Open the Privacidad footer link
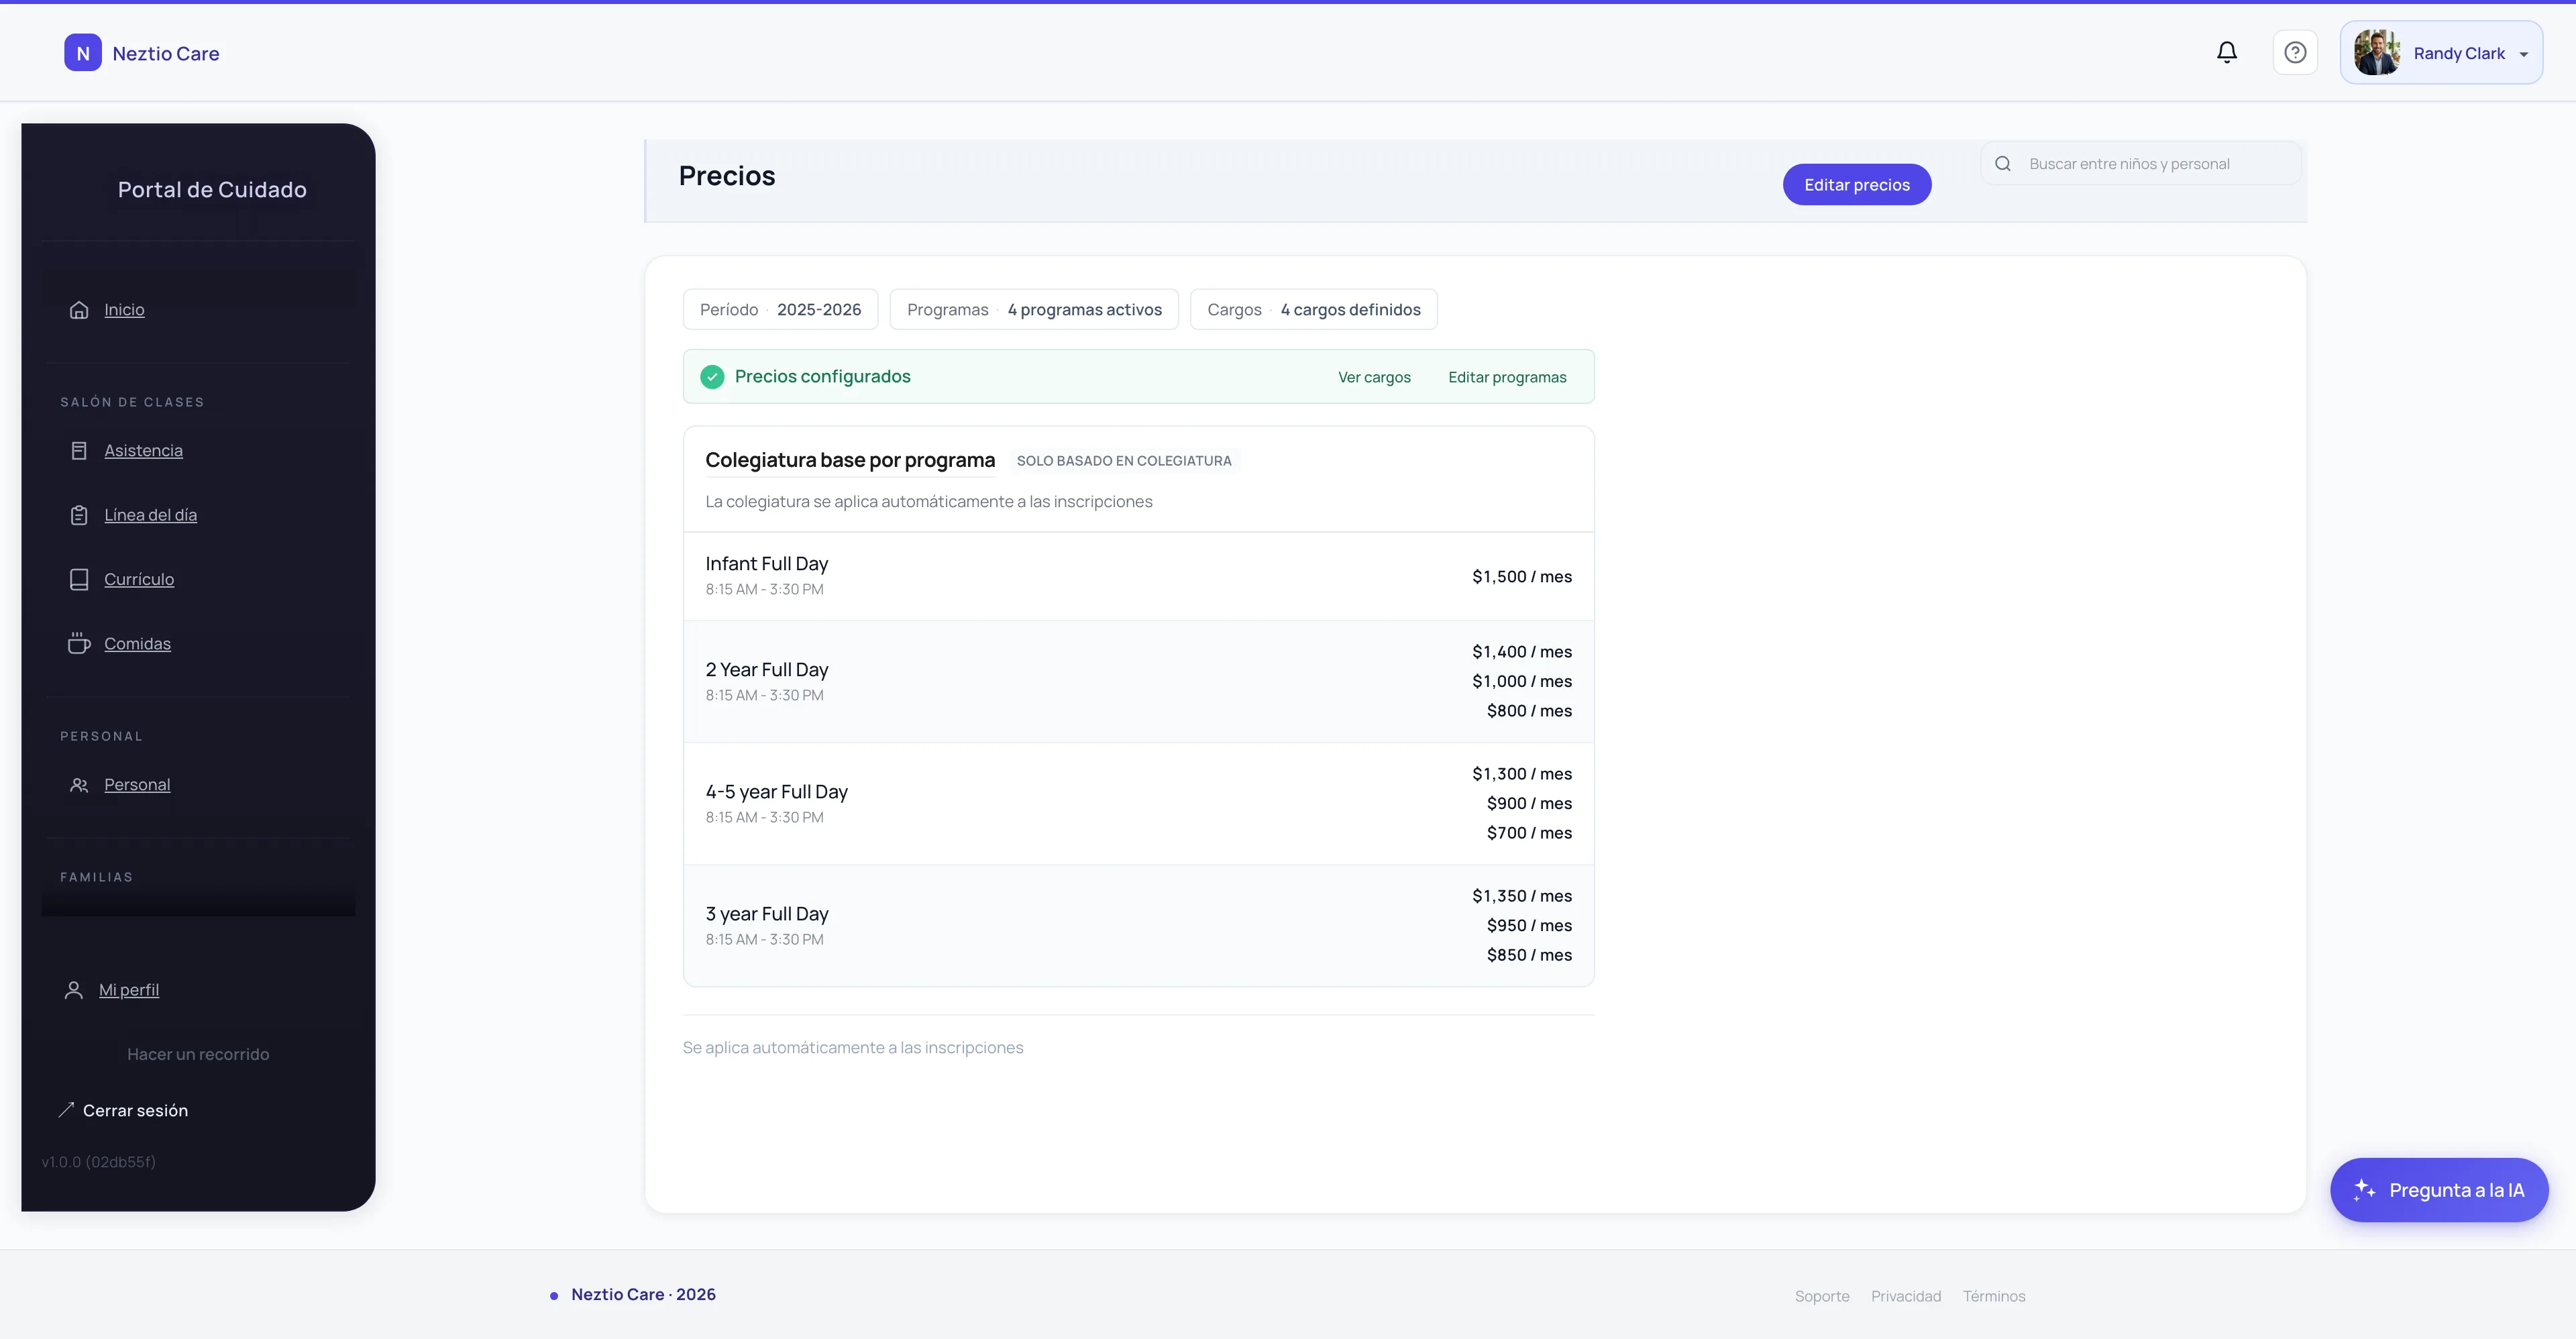 coord(1906,1296)
